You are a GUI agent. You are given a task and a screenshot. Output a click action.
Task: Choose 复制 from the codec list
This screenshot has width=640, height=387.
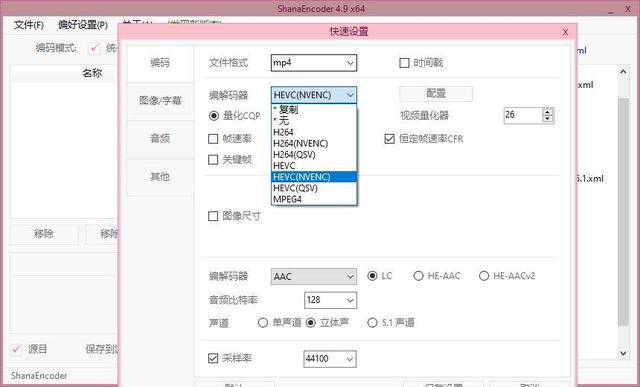point(313,109)
